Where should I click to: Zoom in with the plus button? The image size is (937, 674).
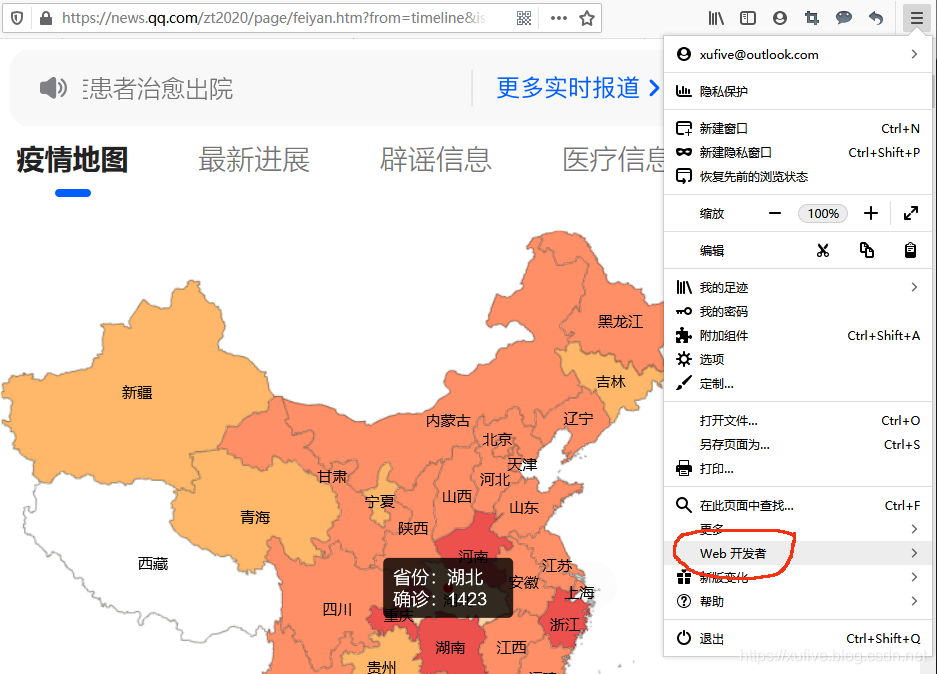(871, 213)
